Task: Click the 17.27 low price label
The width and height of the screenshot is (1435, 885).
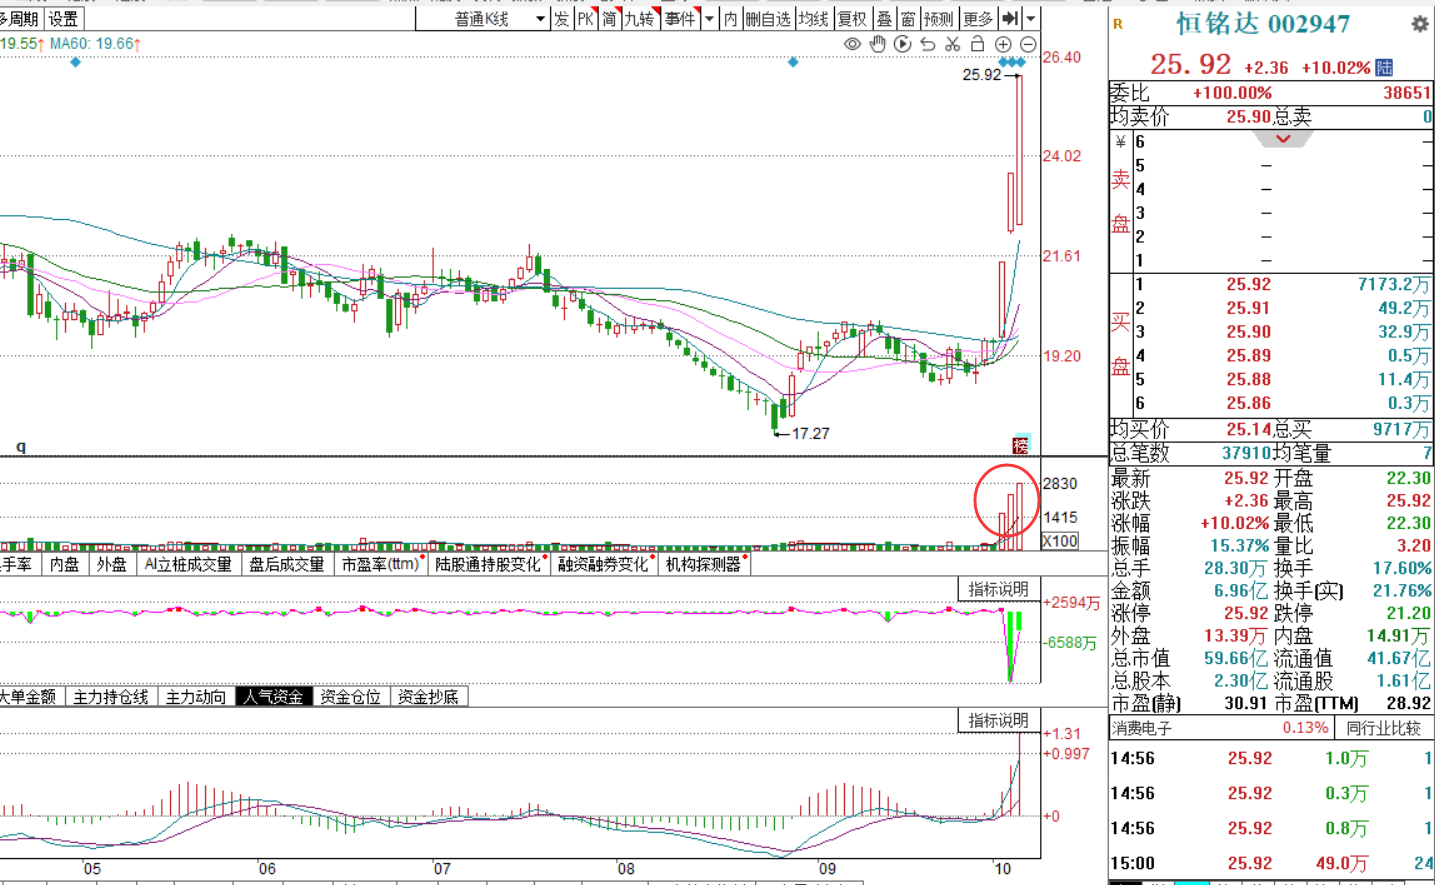Action: (x=810, y=433)
